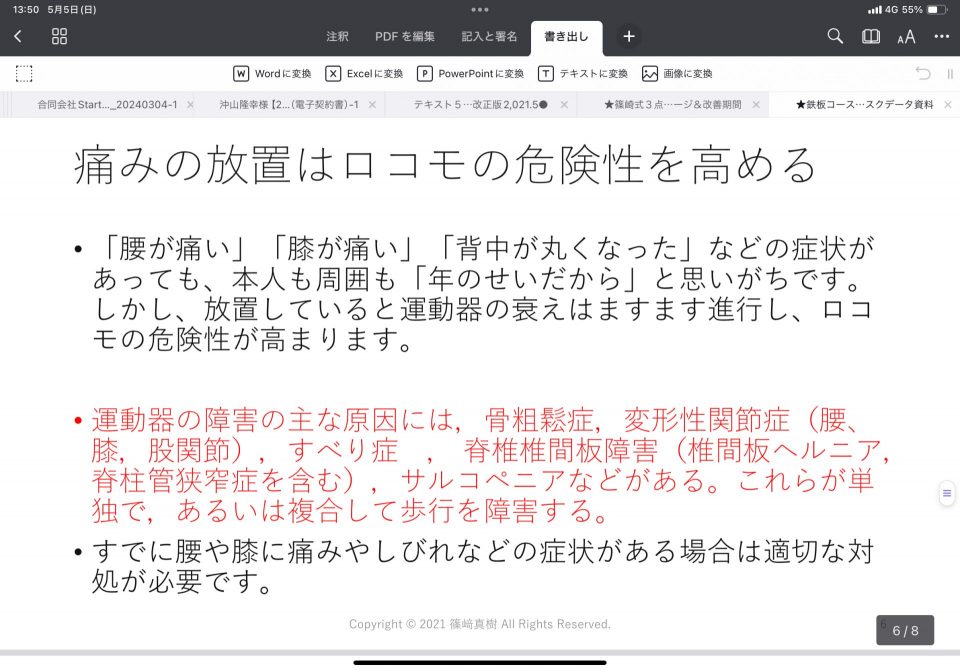Open text size AA settings
The height and width of the screenshot is (671, 960).
tap(906, 37)
